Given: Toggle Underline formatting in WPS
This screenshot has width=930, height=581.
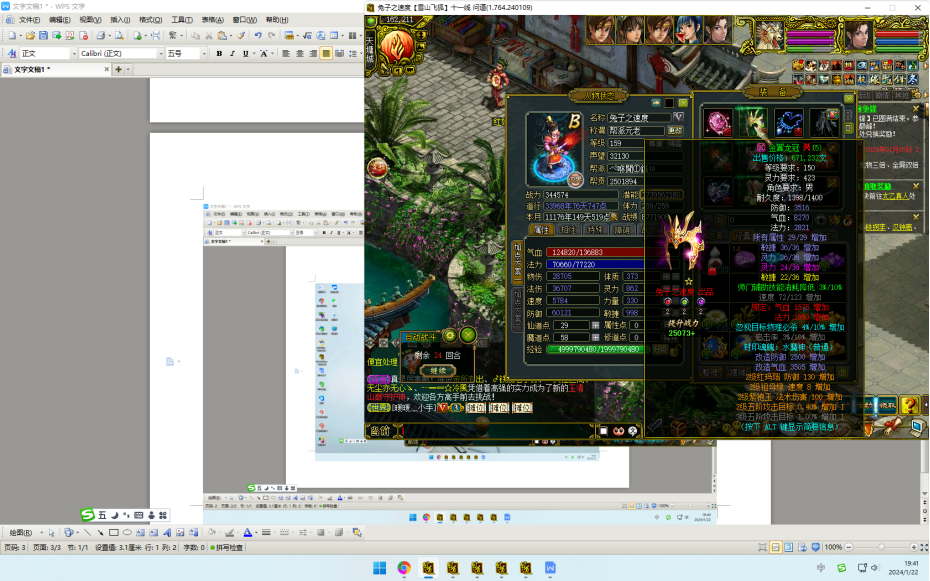Looking at the screenshot, I should (246, 53).
